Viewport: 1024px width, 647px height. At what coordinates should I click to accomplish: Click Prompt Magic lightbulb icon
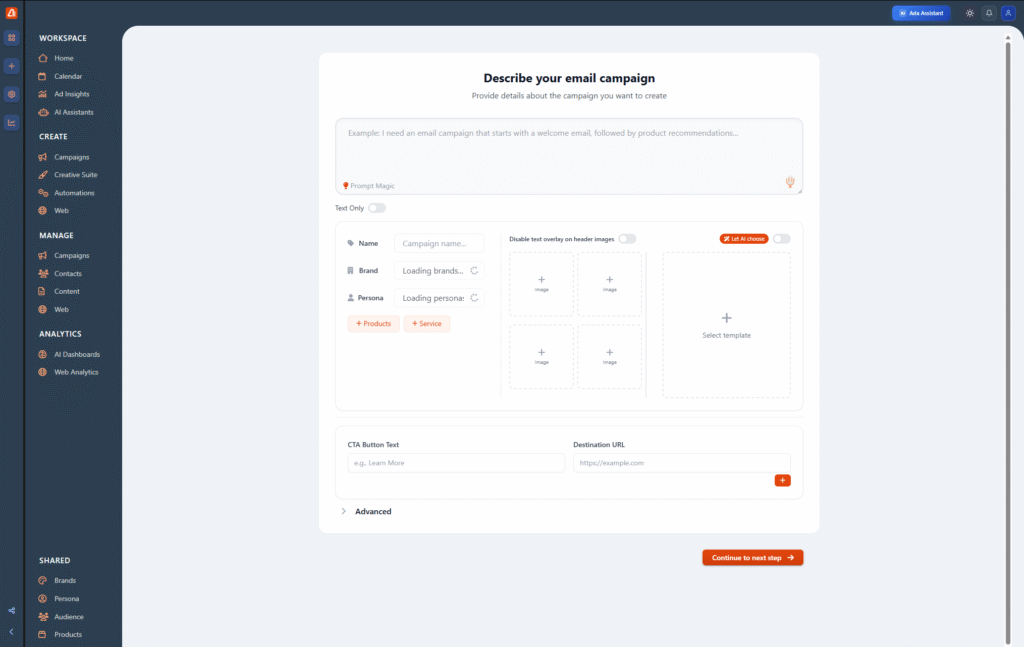(346, 186)
